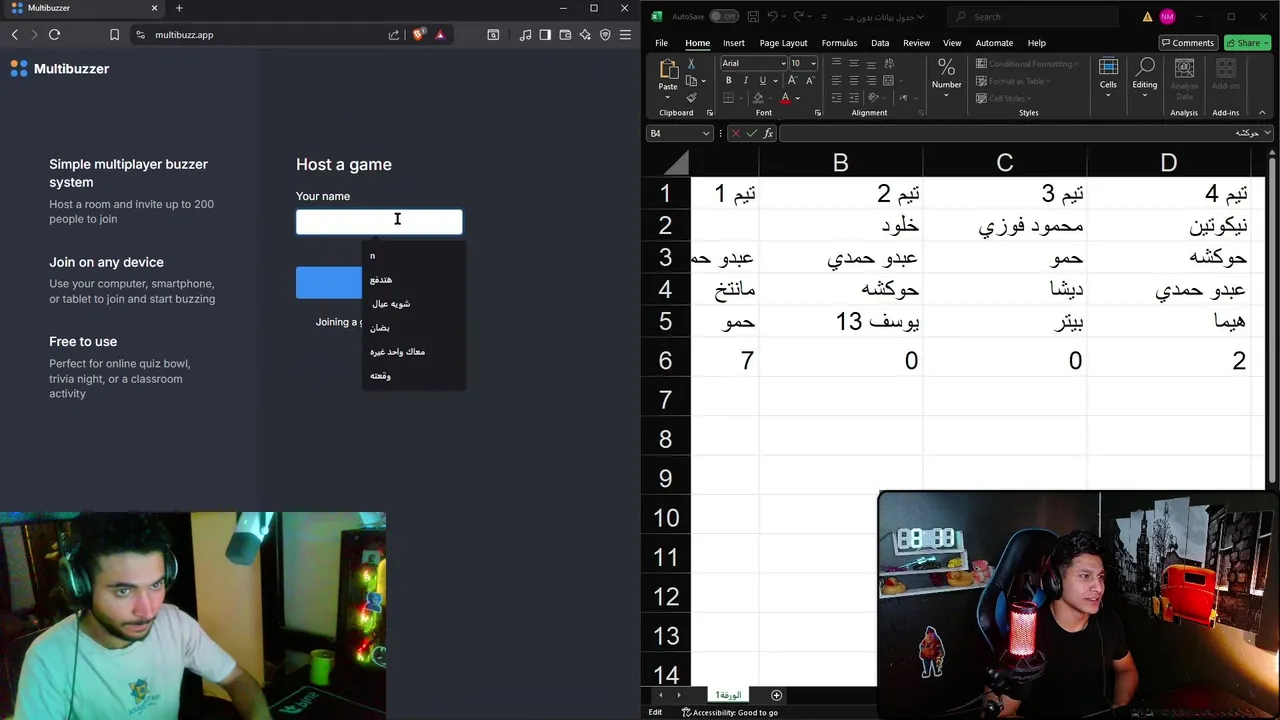Open the Arial font name dropdown
The height and width of the screenshot is (720, 1280).
(783, 64)
